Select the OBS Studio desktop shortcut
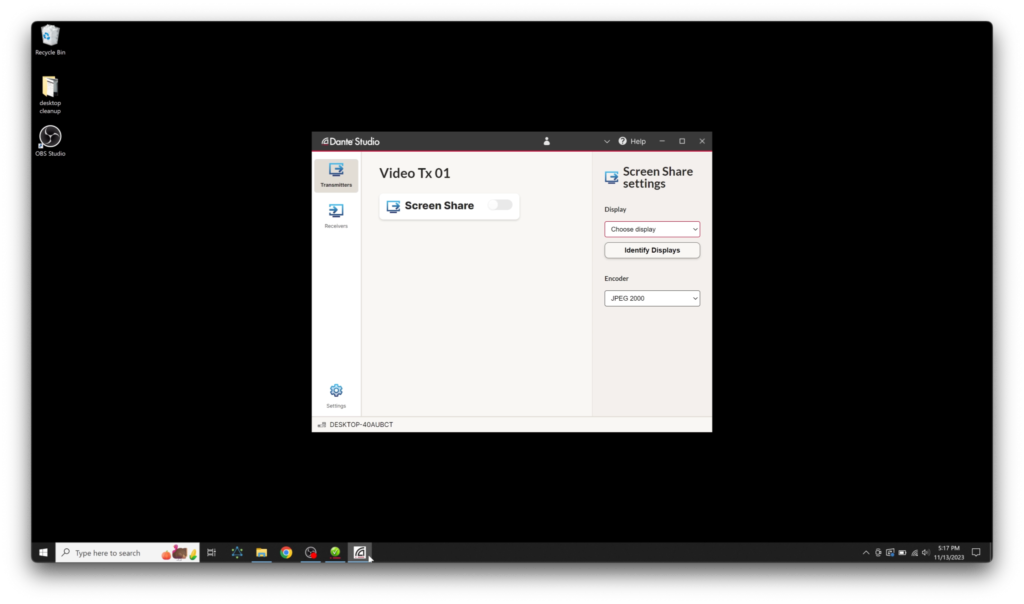1024x604 pixels. click(x=50, y=141)
